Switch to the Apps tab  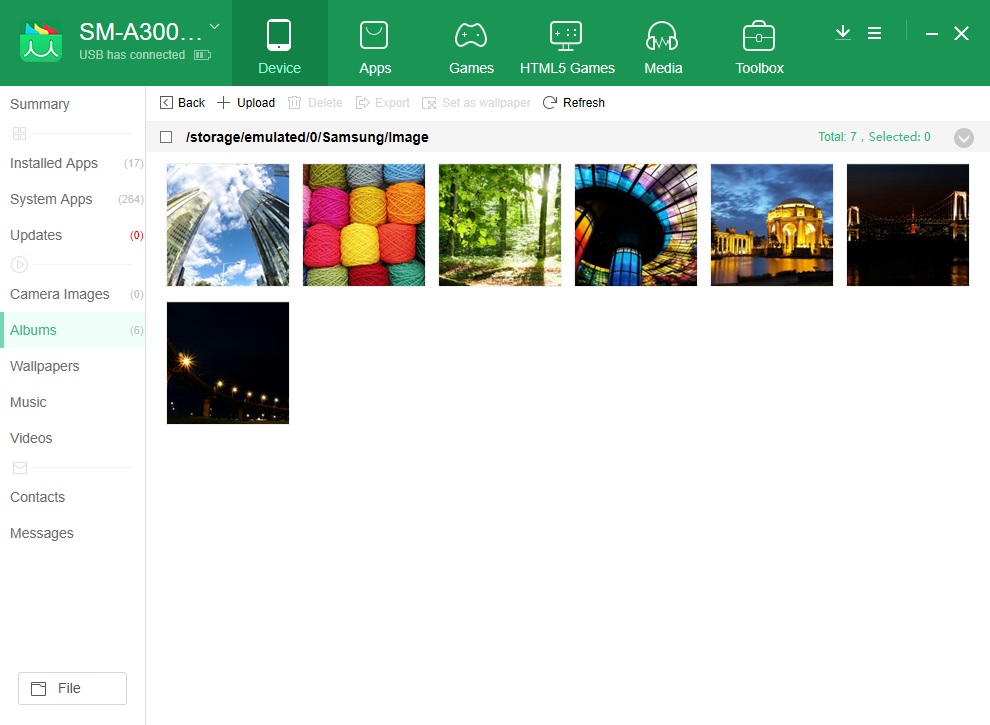pos(375,45)
